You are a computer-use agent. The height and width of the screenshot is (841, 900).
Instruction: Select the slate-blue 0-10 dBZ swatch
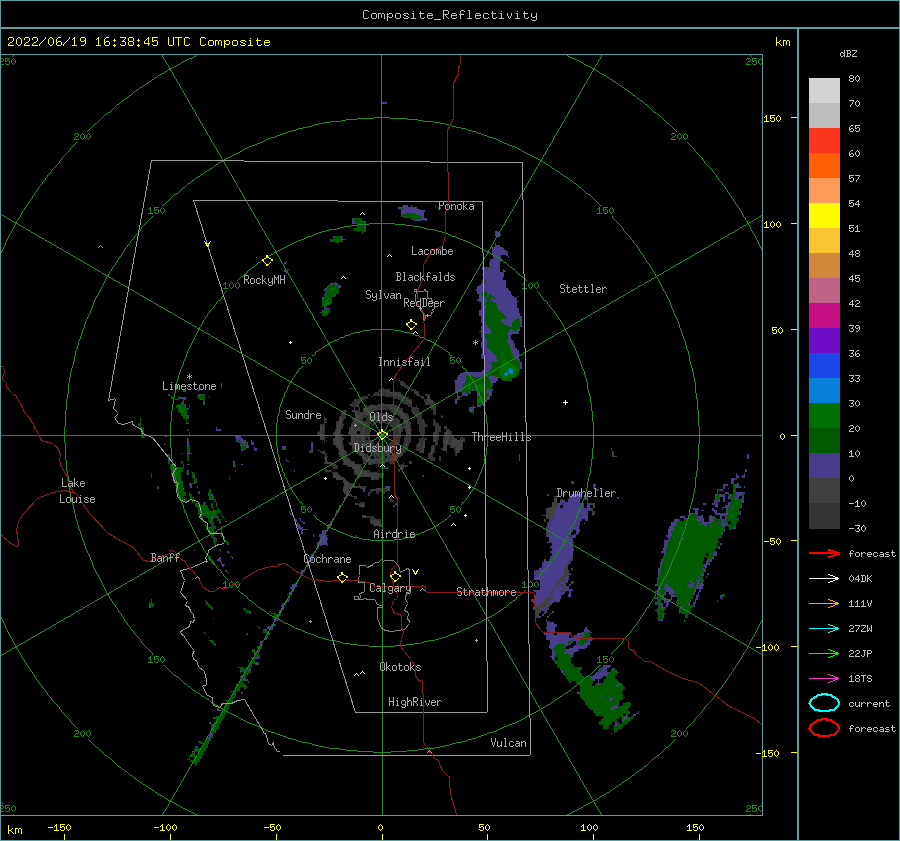click(x=824, y=466)
